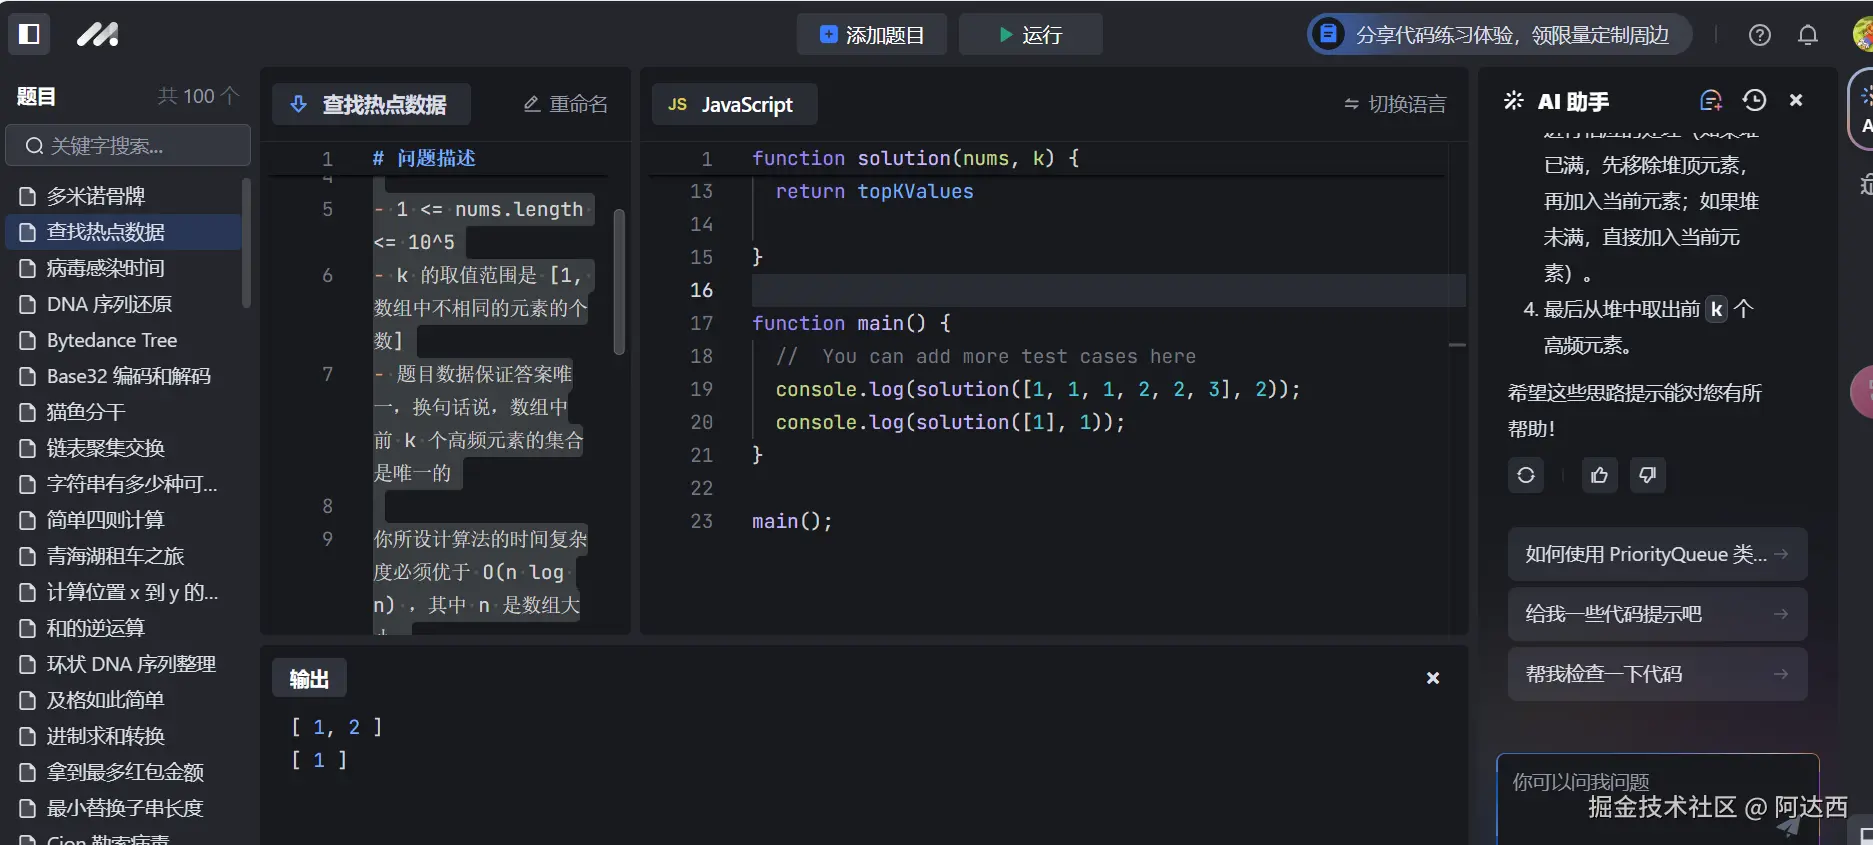Switch the programming language

click(x=1395, y=104)
